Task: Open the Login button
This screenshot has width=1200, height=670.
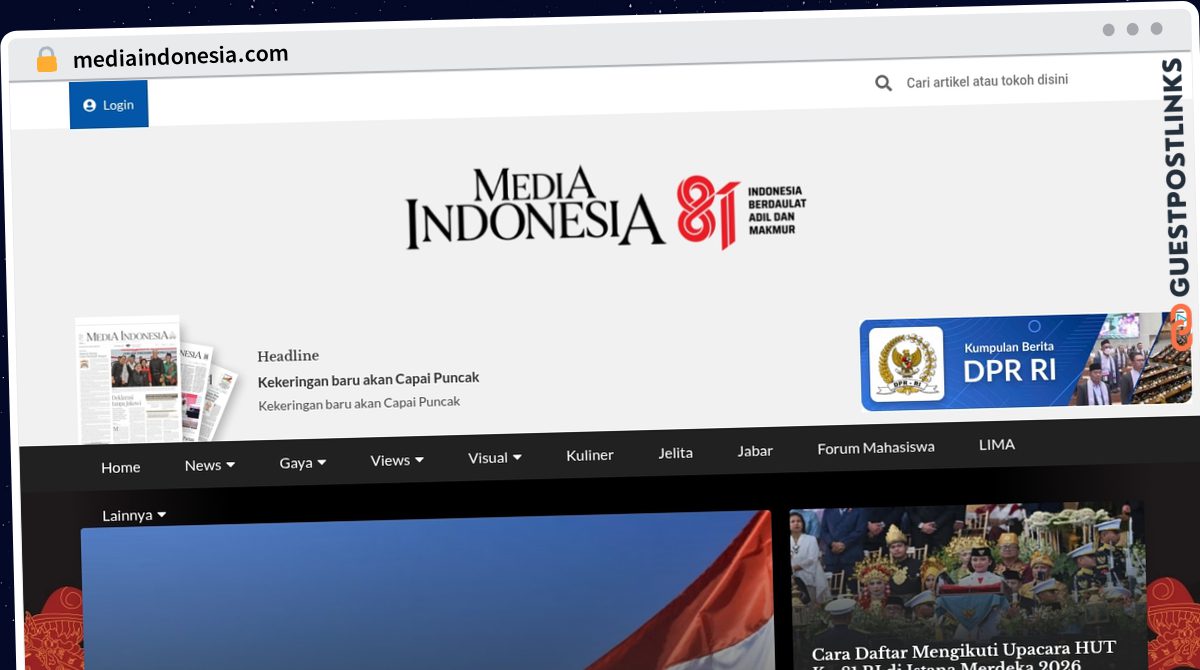Action: click(109, 105)
